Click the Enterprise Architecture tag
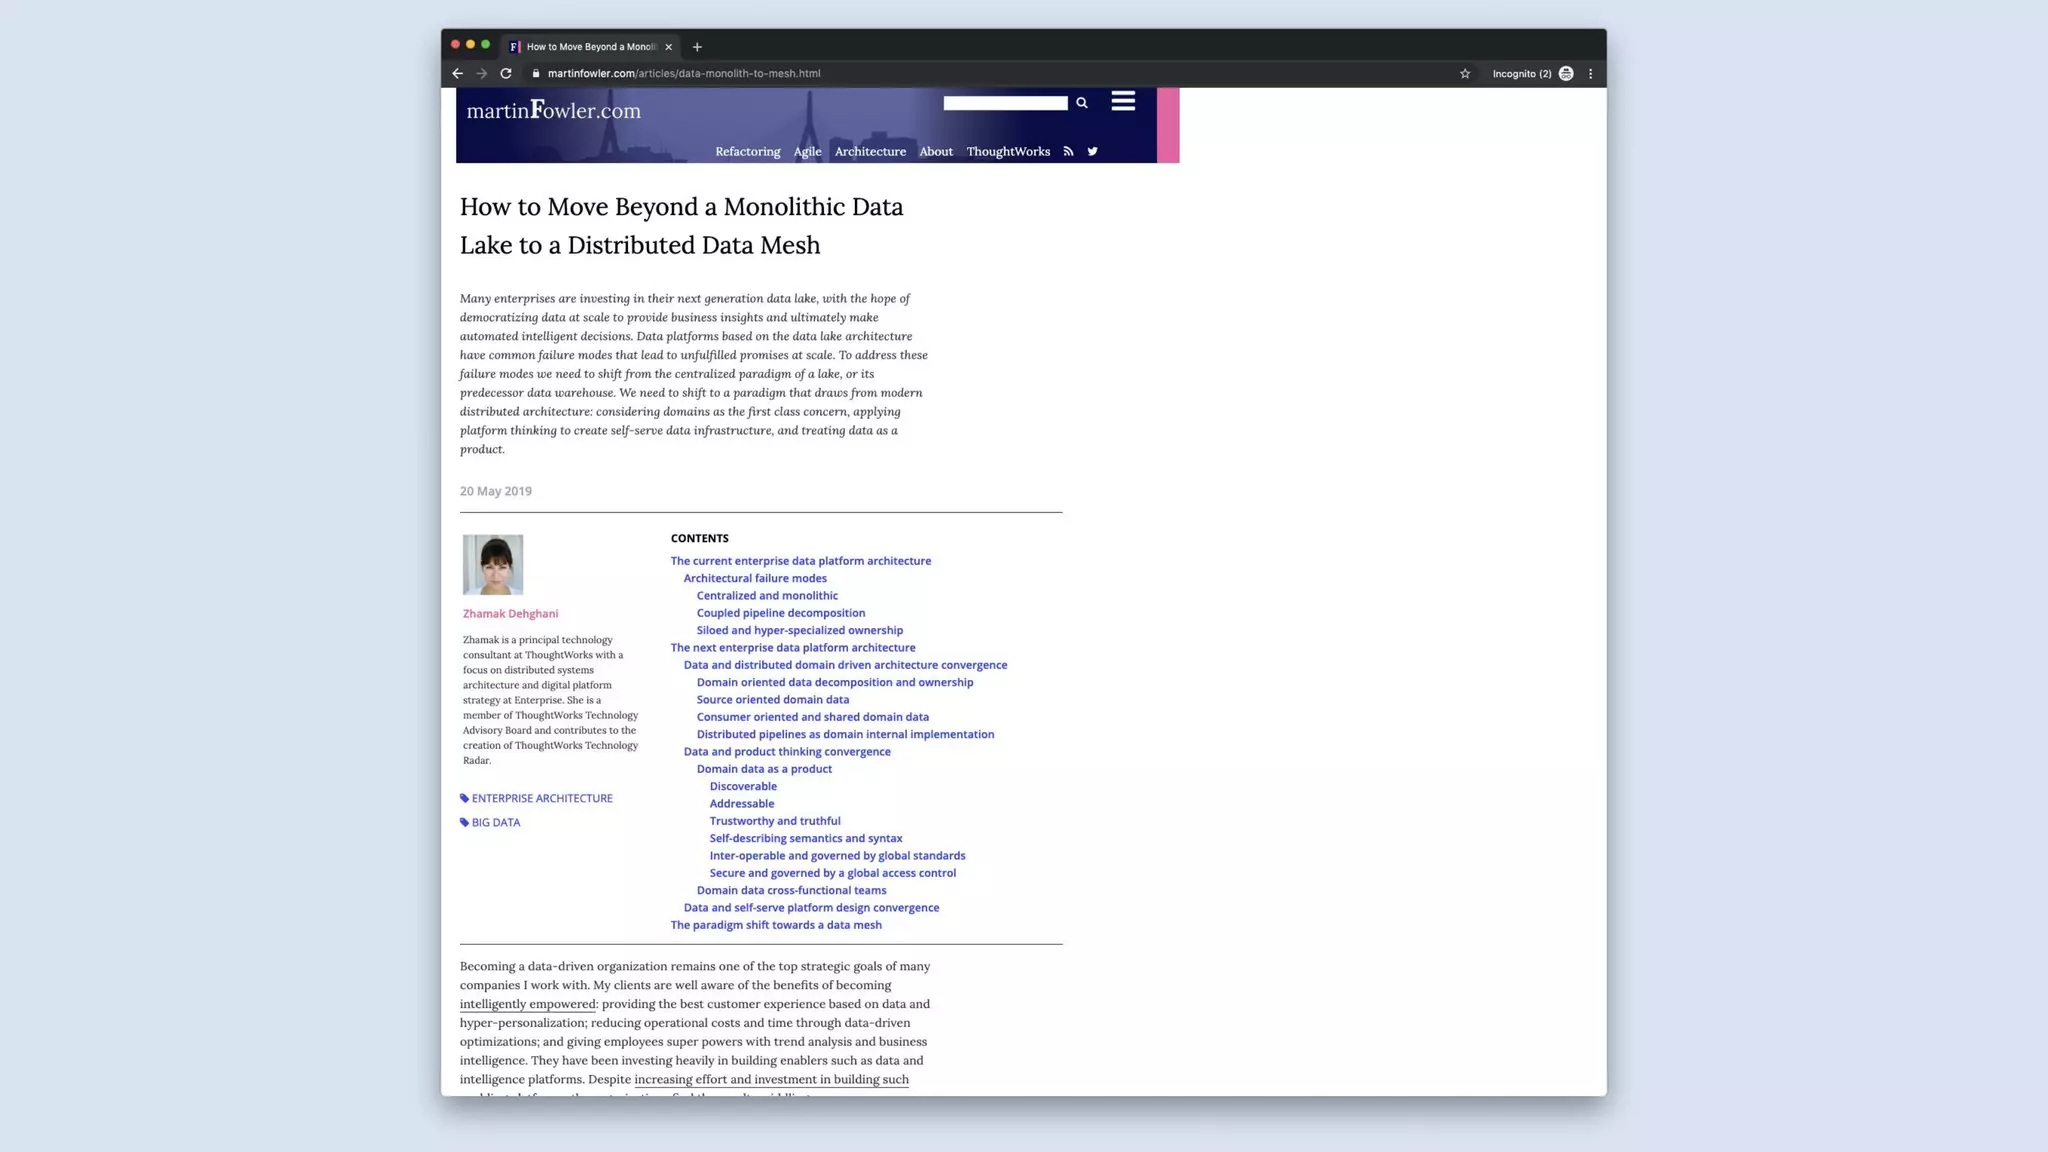2048x1152 pixels. (541, 798)
